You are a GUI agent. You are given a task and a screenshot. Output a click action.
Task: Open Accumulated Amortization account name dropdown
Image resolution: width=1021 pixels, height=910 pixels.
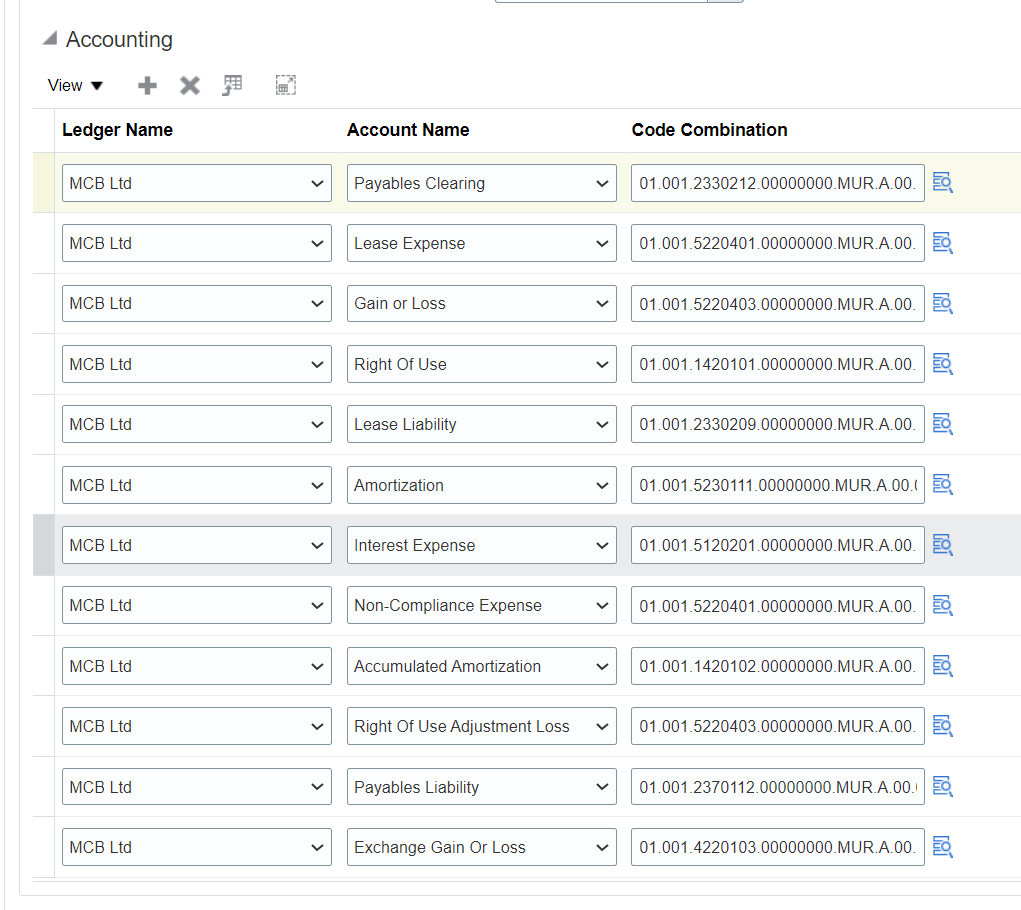coord(481,666)
